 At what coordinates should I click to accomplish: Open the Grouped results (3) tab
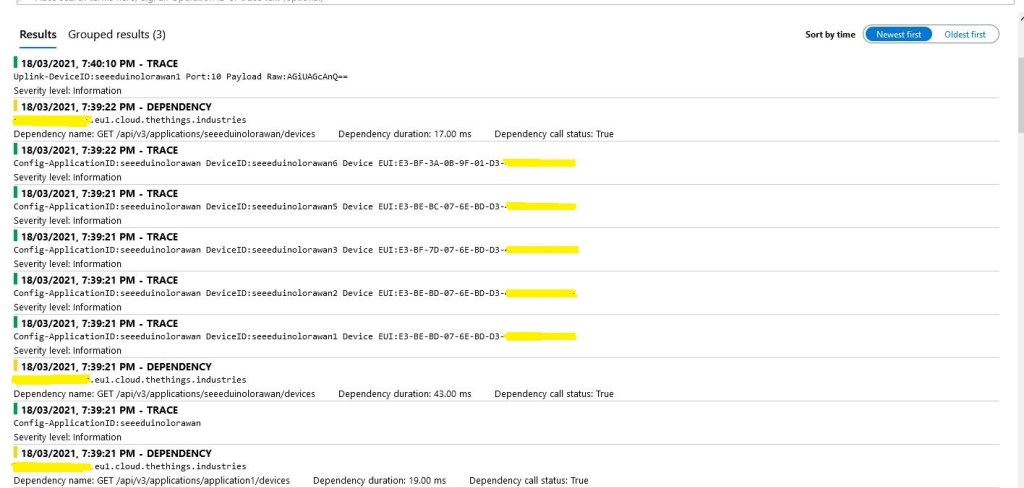(x=116, y=34)
